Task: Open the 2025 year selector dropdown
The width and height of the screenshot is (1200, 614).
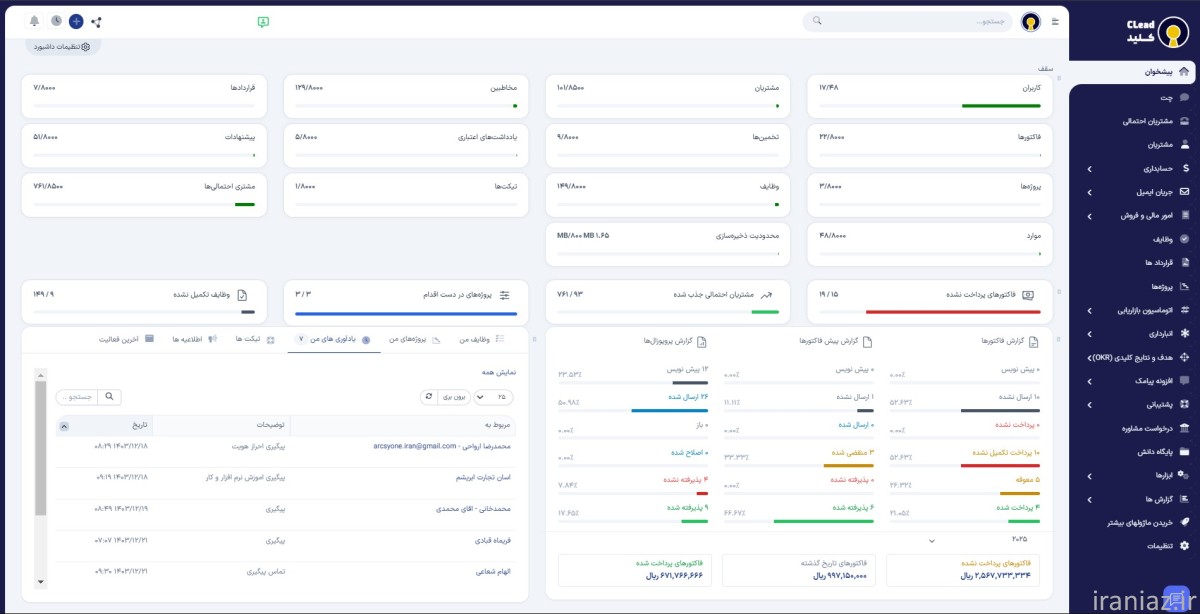Action: 932,540
